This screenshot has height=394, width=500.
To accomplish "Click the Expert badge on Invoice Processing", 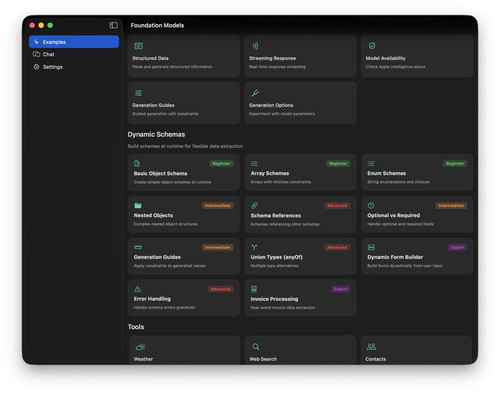I will 340,289.
